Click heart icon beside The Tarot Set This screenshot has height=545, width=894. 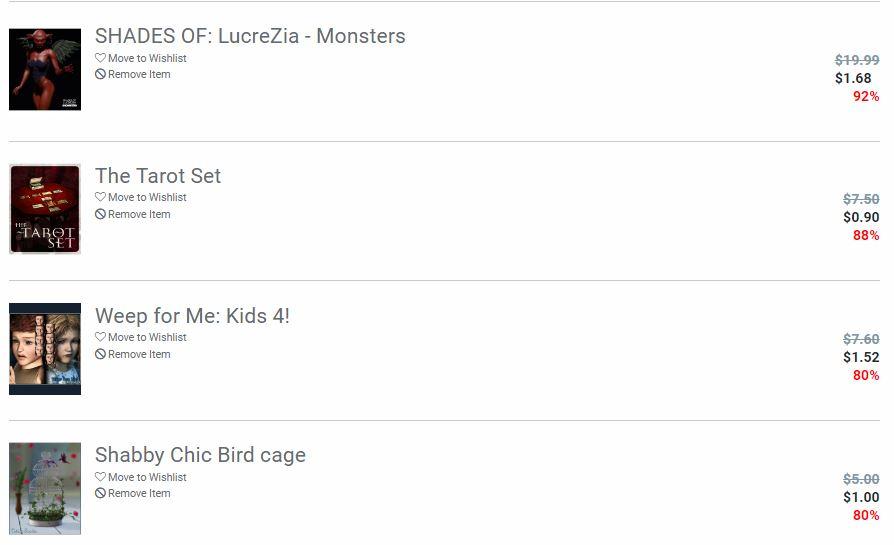[x=100, y=197]
